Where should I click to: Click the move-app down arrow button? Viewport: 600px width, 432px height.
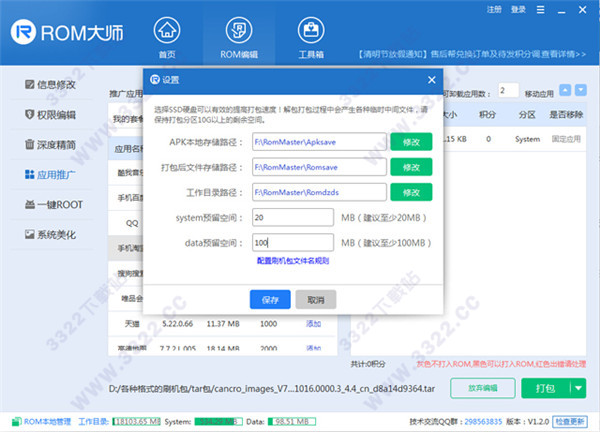(x=580, y=90)
